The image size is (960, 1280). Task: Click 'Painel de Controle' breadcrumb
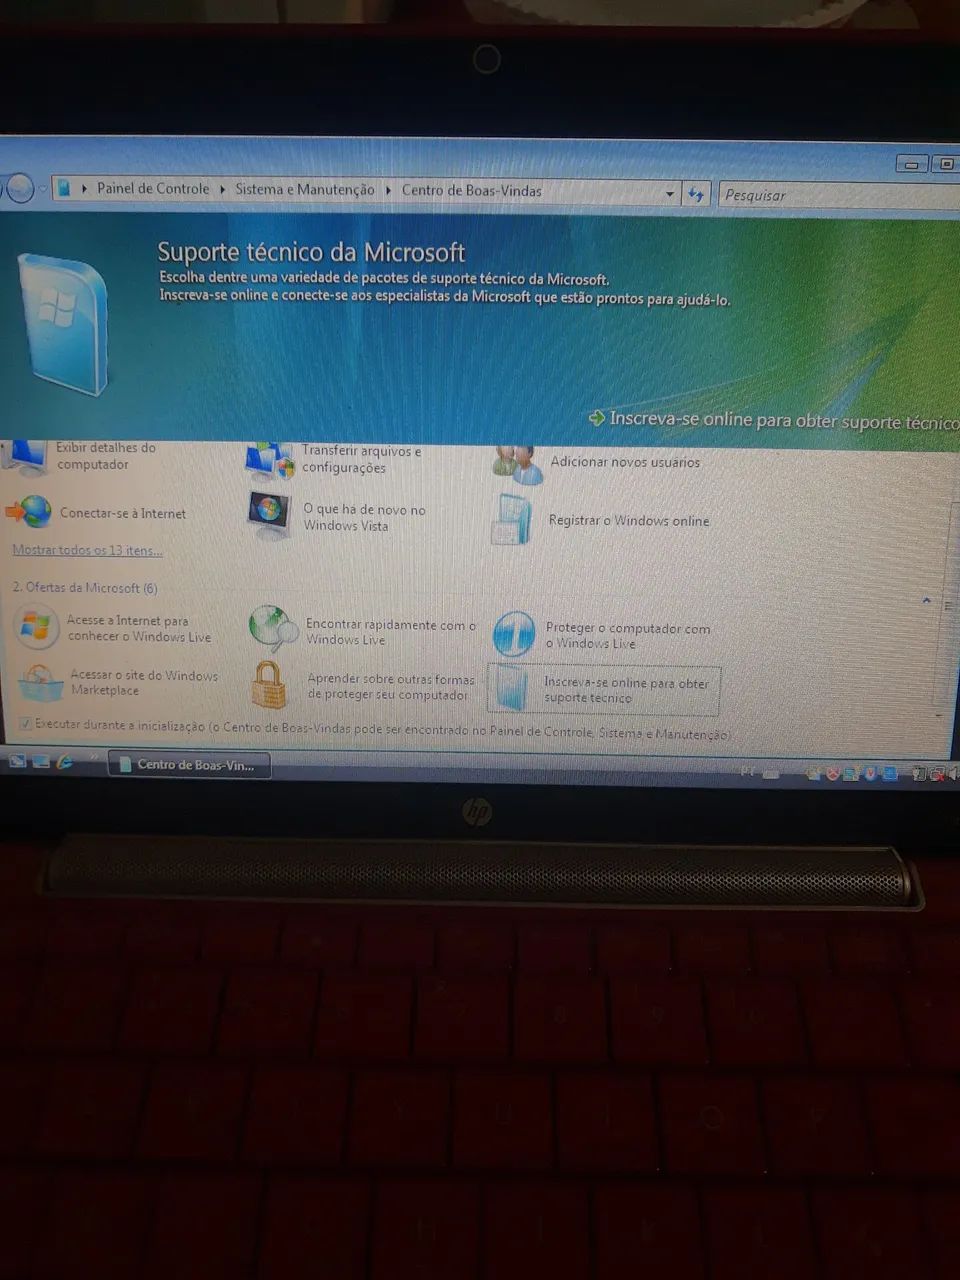pyautogui.click(x=153, y=188)
